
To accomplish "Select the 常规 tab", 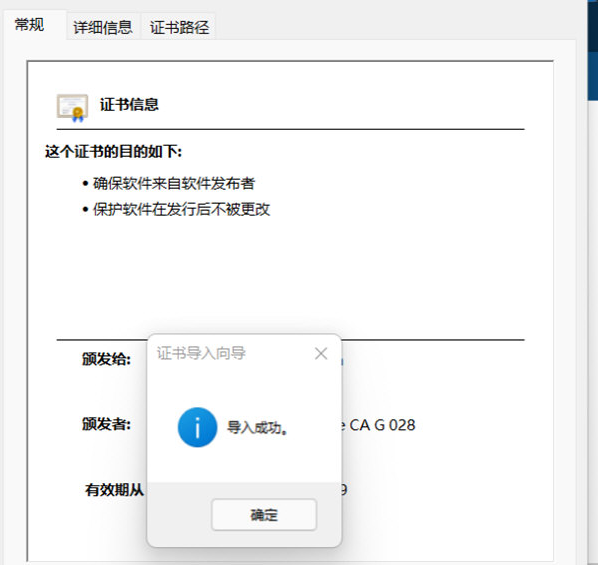I will coord(29,25).
